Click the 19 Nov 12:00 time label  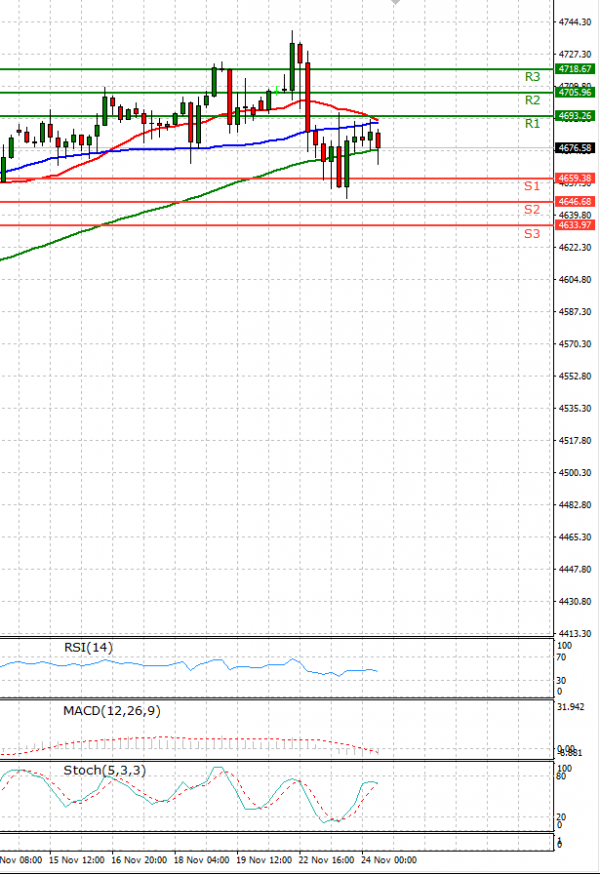pos(264,860)
